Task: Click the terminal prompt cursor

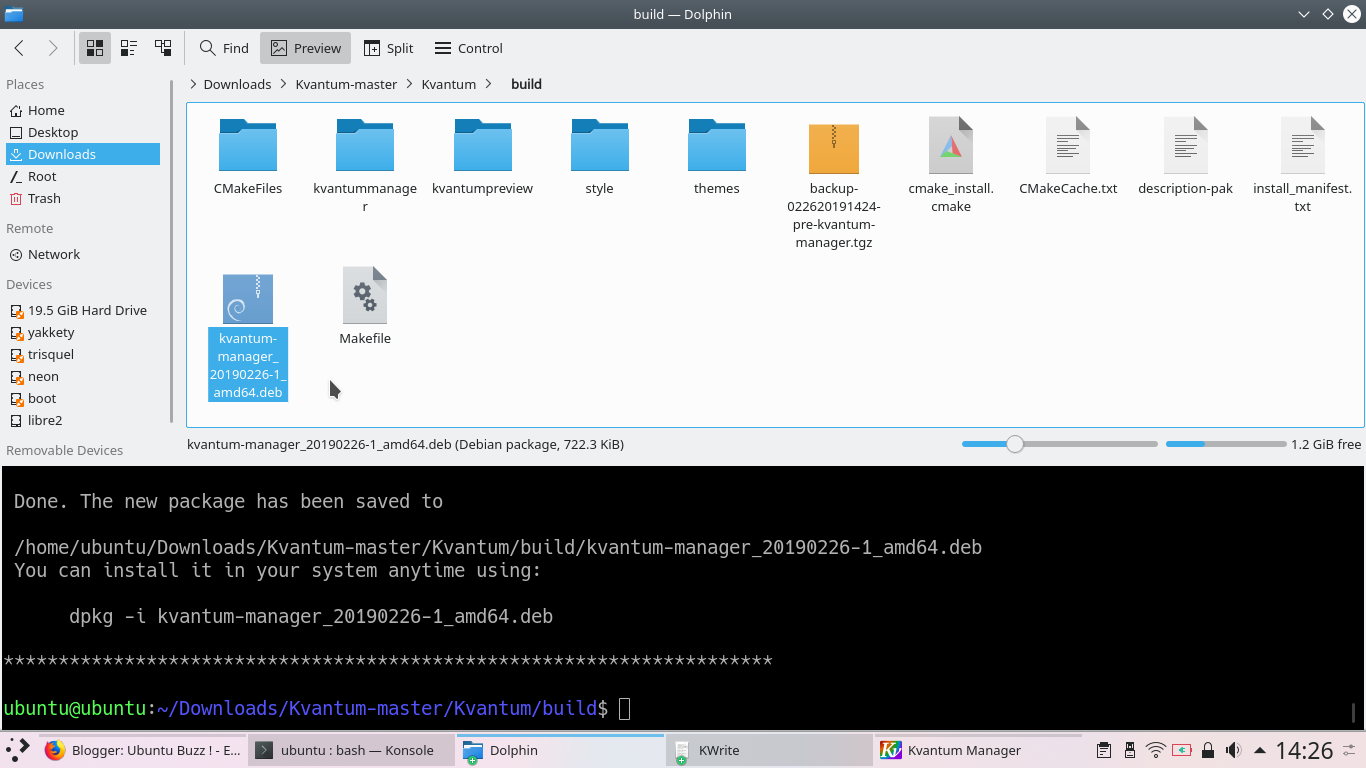Action: tap(625, 709)
